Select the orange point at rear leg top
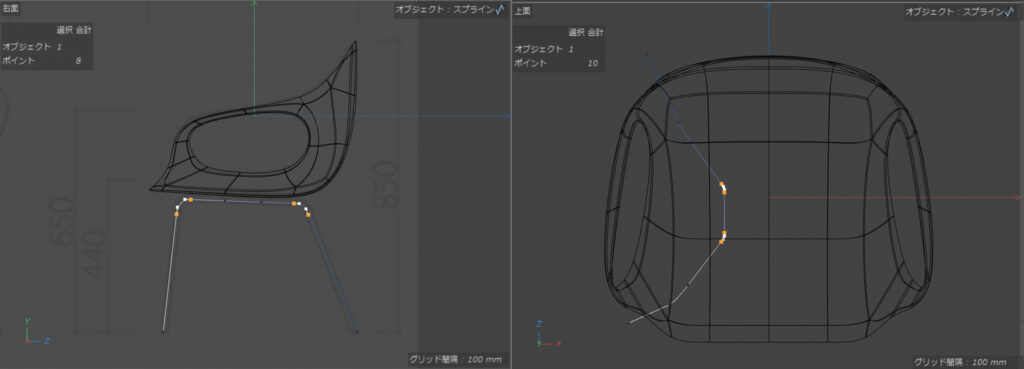The height and width of the screenshot is (369, 1024). (308, 214)
